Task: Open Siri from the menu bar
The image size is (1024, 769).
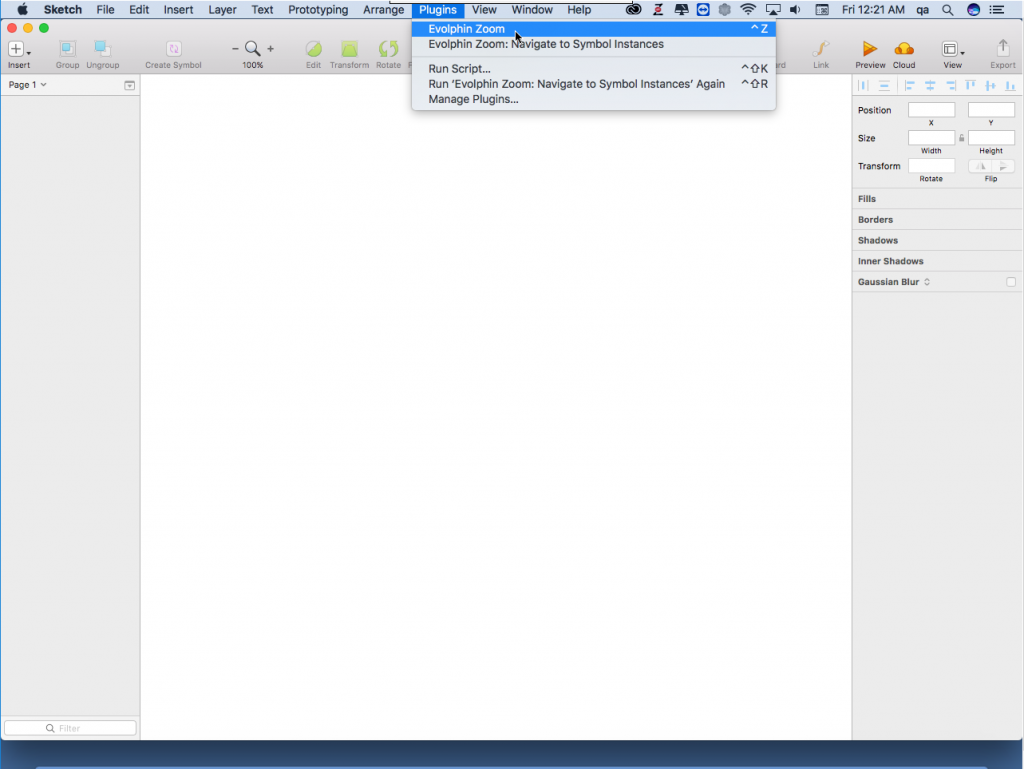Action: pyautogui.click(x=973, y=10)
